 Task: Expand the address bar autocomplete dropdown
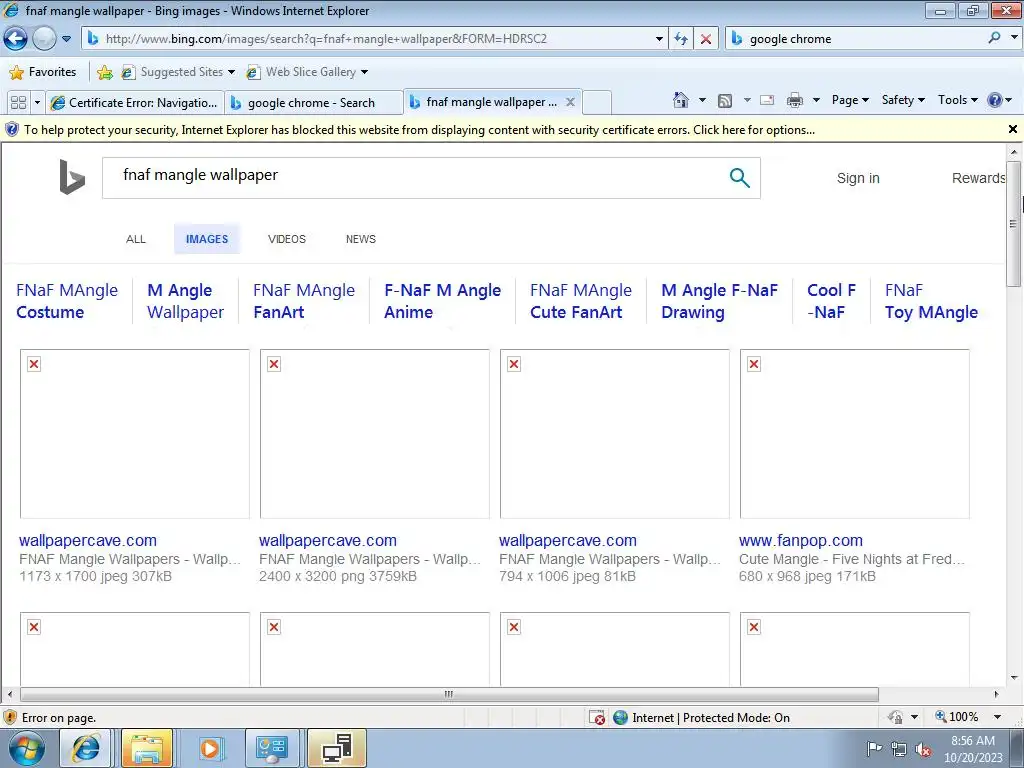[x=659, y=39]
